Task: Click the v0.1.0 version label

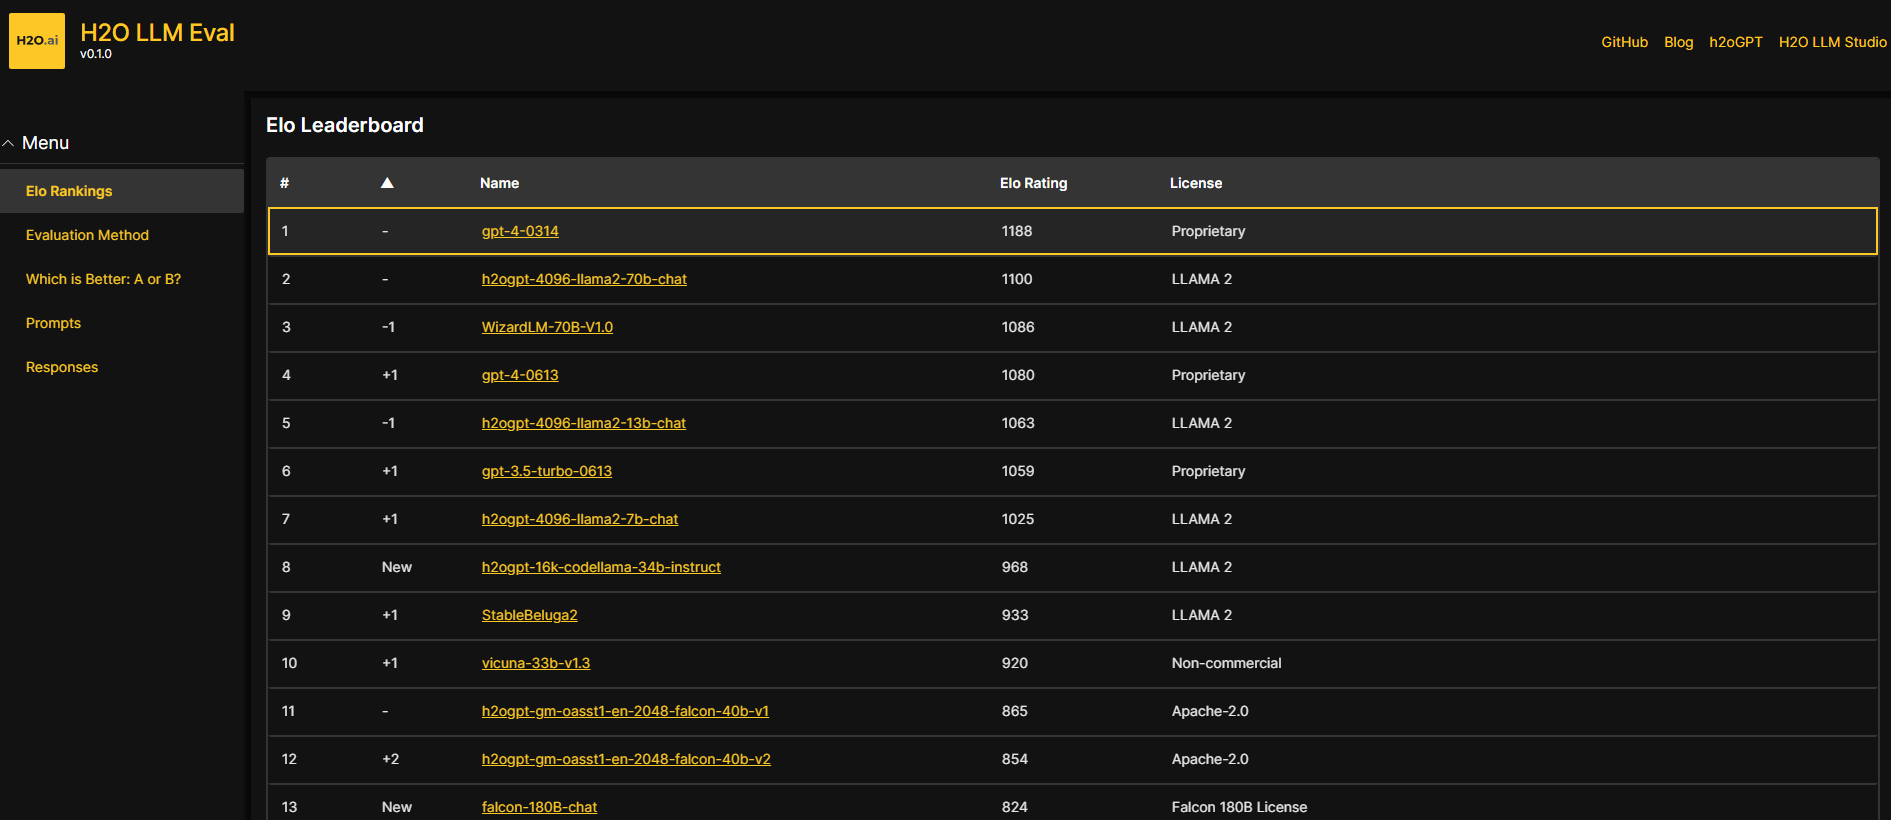Action: point(96,54)
